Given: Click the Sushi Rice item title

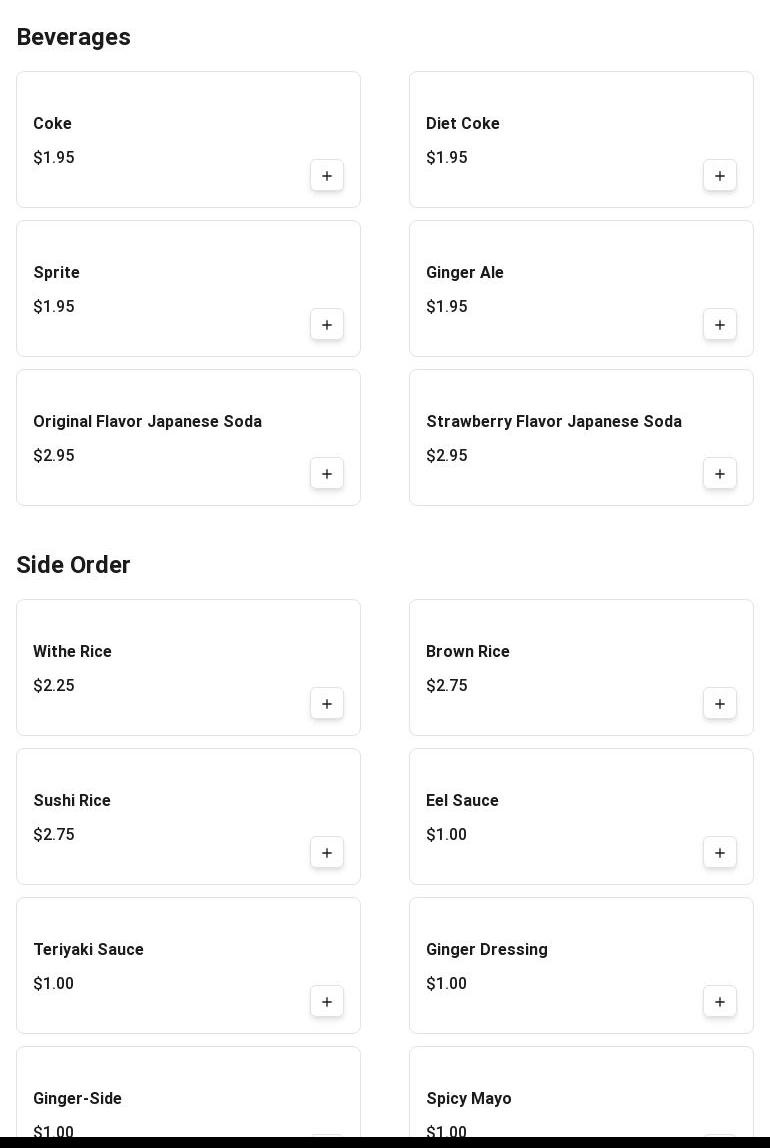Looking at the screenshot, I should [x=72, y=801].
